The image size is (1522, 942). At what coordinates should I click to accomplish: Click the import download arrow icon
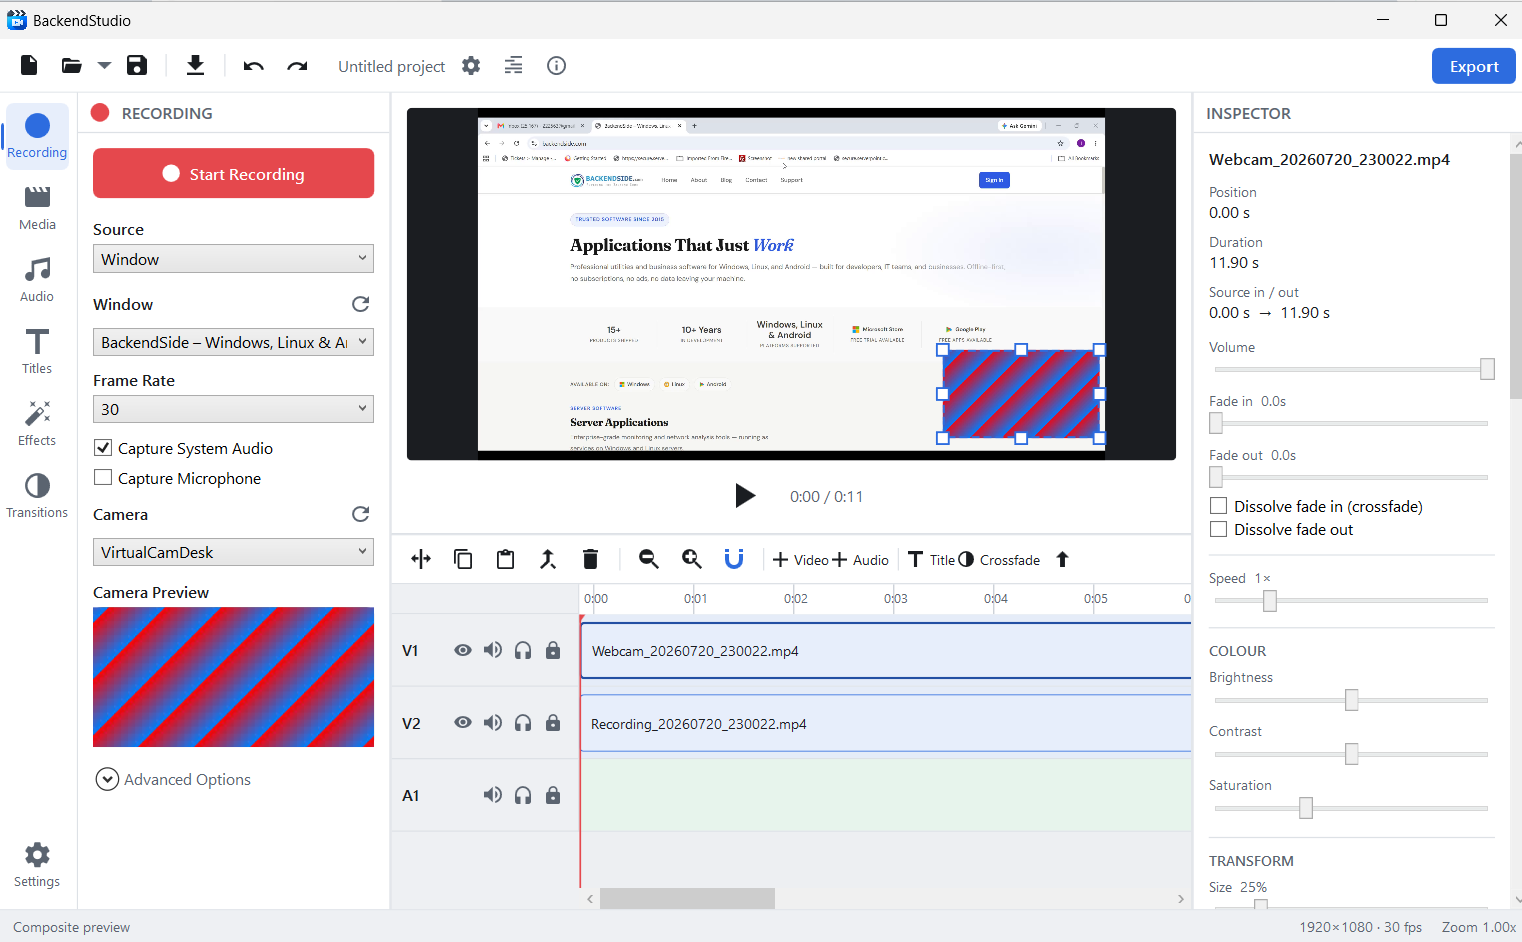tap(195, 66)
